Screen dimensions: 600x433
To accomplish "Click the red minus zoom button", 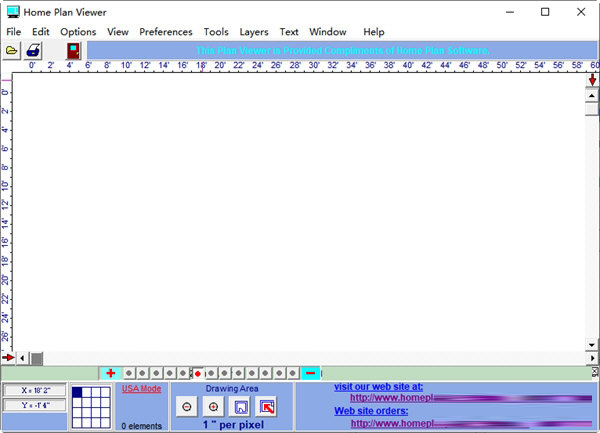I will click(310, 373).
